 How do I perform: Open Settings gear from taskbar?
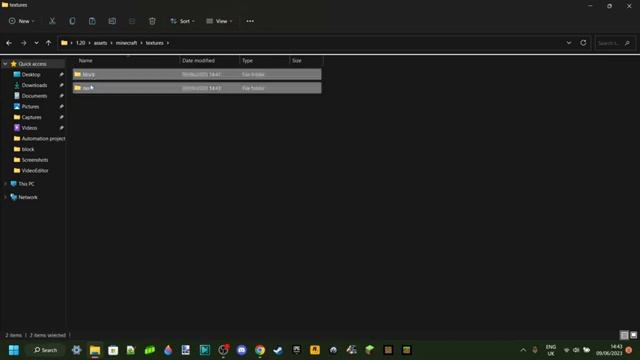[76, 350]
